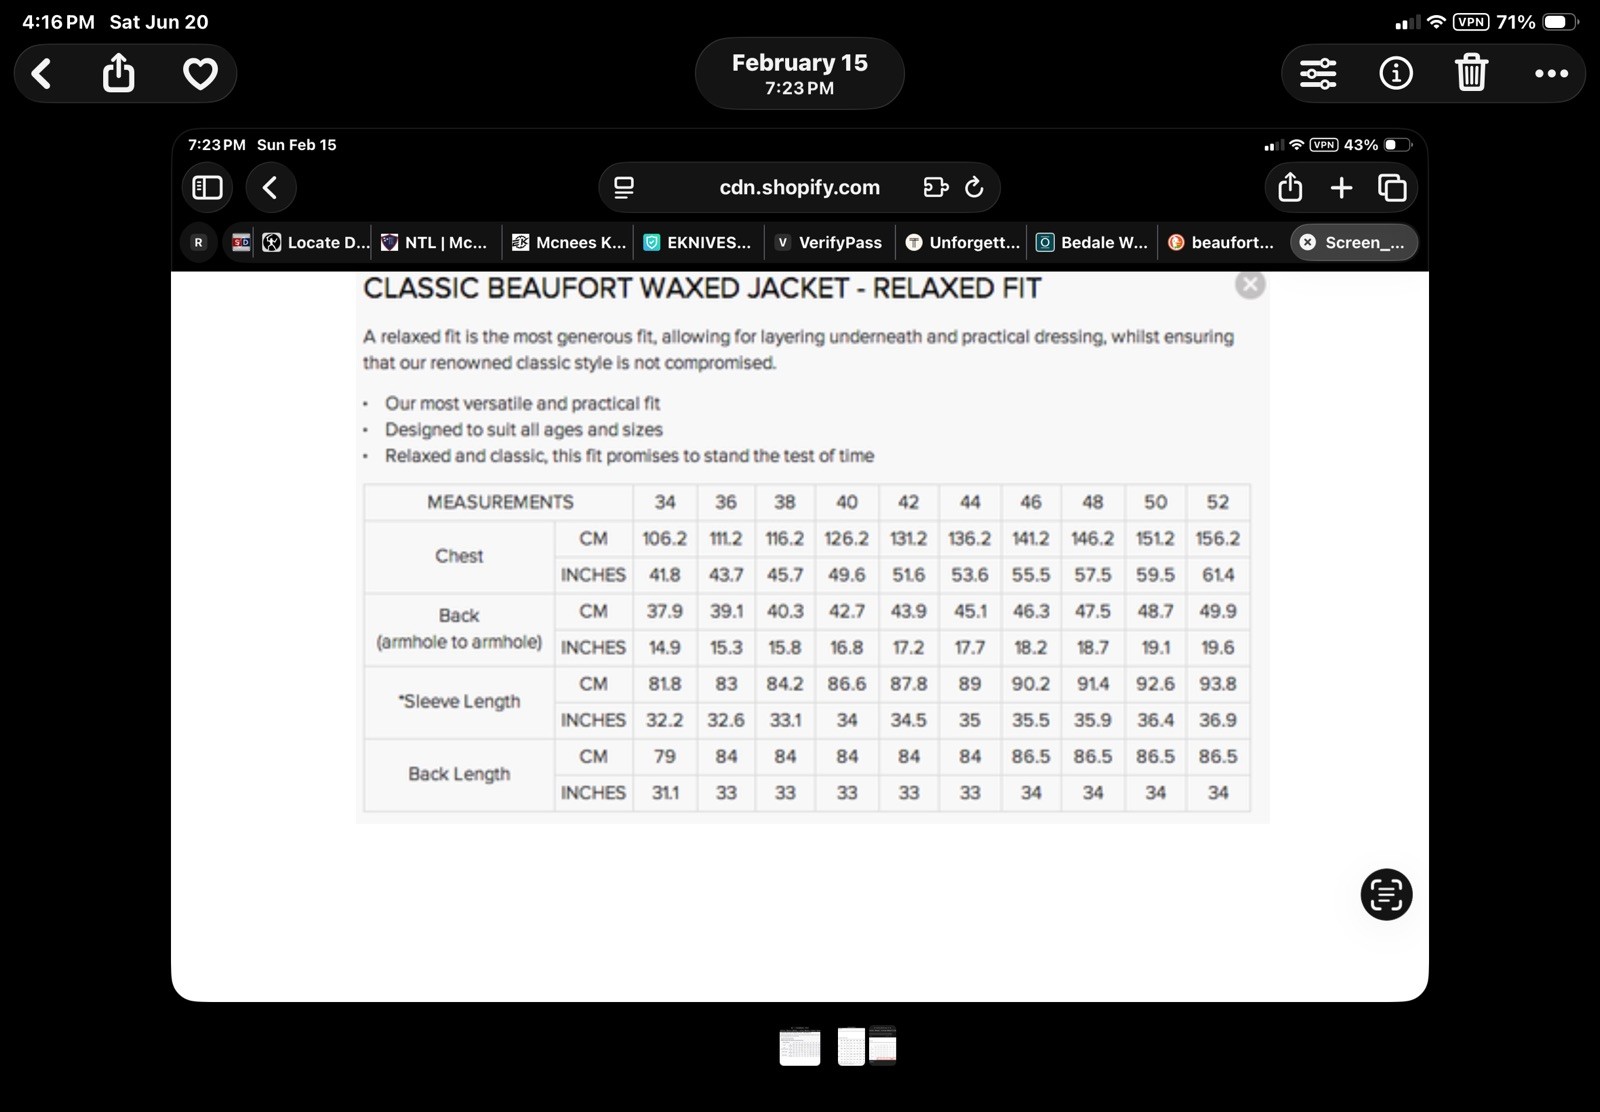1600x1112 pixels.
Task: Tap the reload icon in the address bar
Action: coord(975,188)
